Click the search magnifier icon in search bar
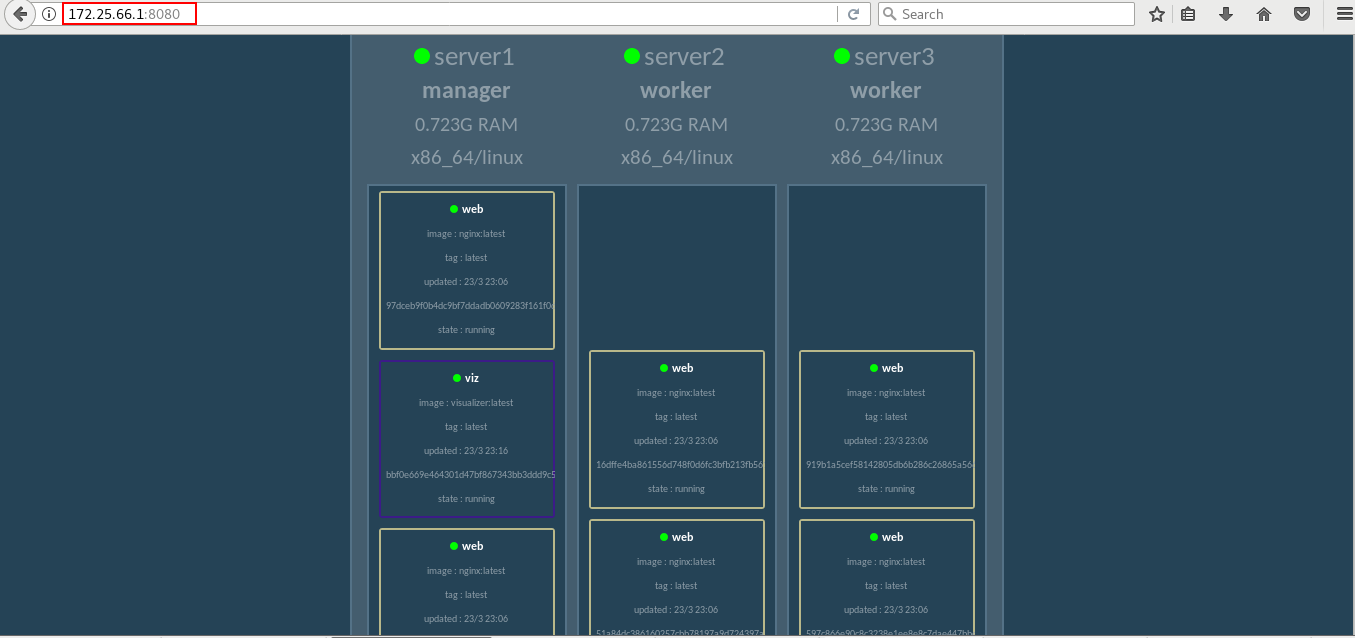The image size is (1355, 638). click(x=888, y=14)
